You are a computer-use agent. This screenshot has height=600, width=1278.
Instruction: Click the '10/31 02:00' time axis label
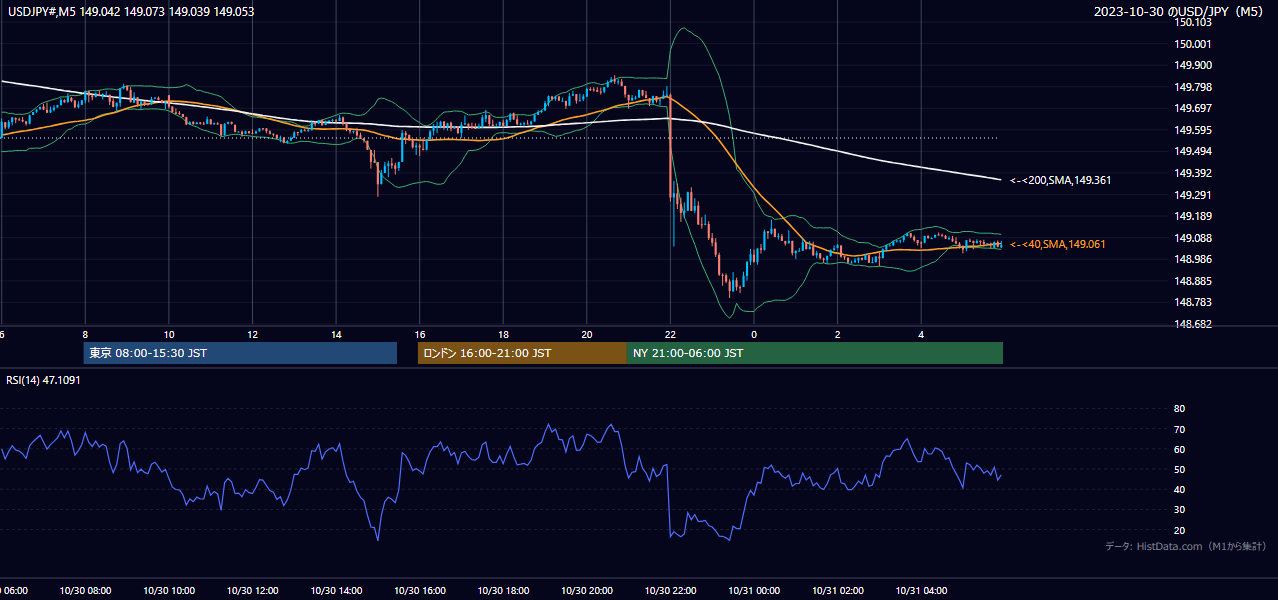838,591
